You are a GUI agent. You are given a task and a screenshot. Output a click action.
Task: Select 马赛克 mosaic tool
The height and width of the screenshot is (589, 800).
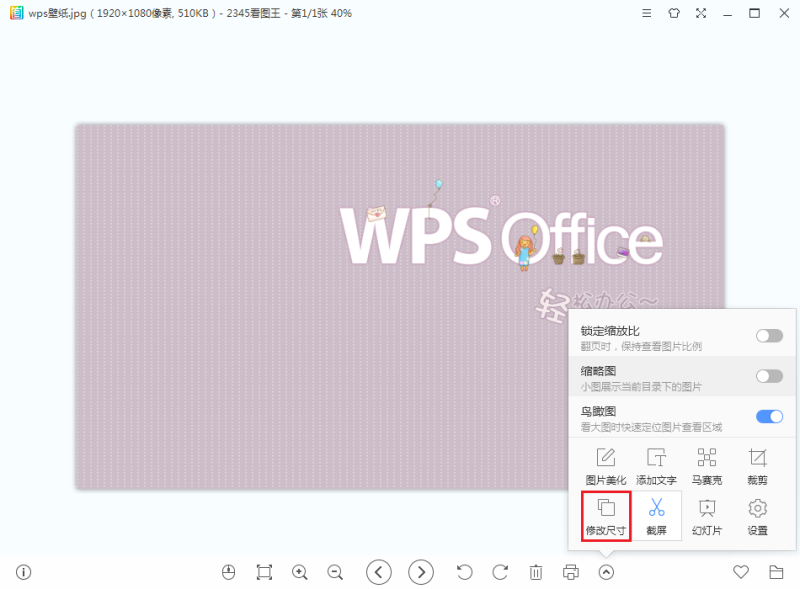(x=707, y=467)
